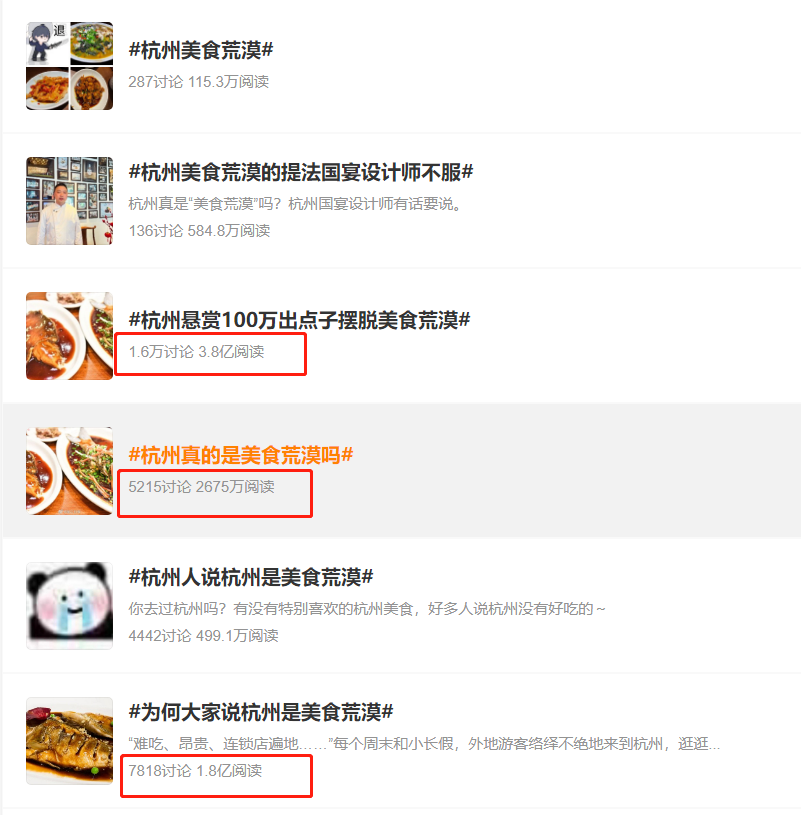Viewport: 801px width, 815px height.
Task: Click the crying panda meme thumbnail
Action: click(70, 606)
